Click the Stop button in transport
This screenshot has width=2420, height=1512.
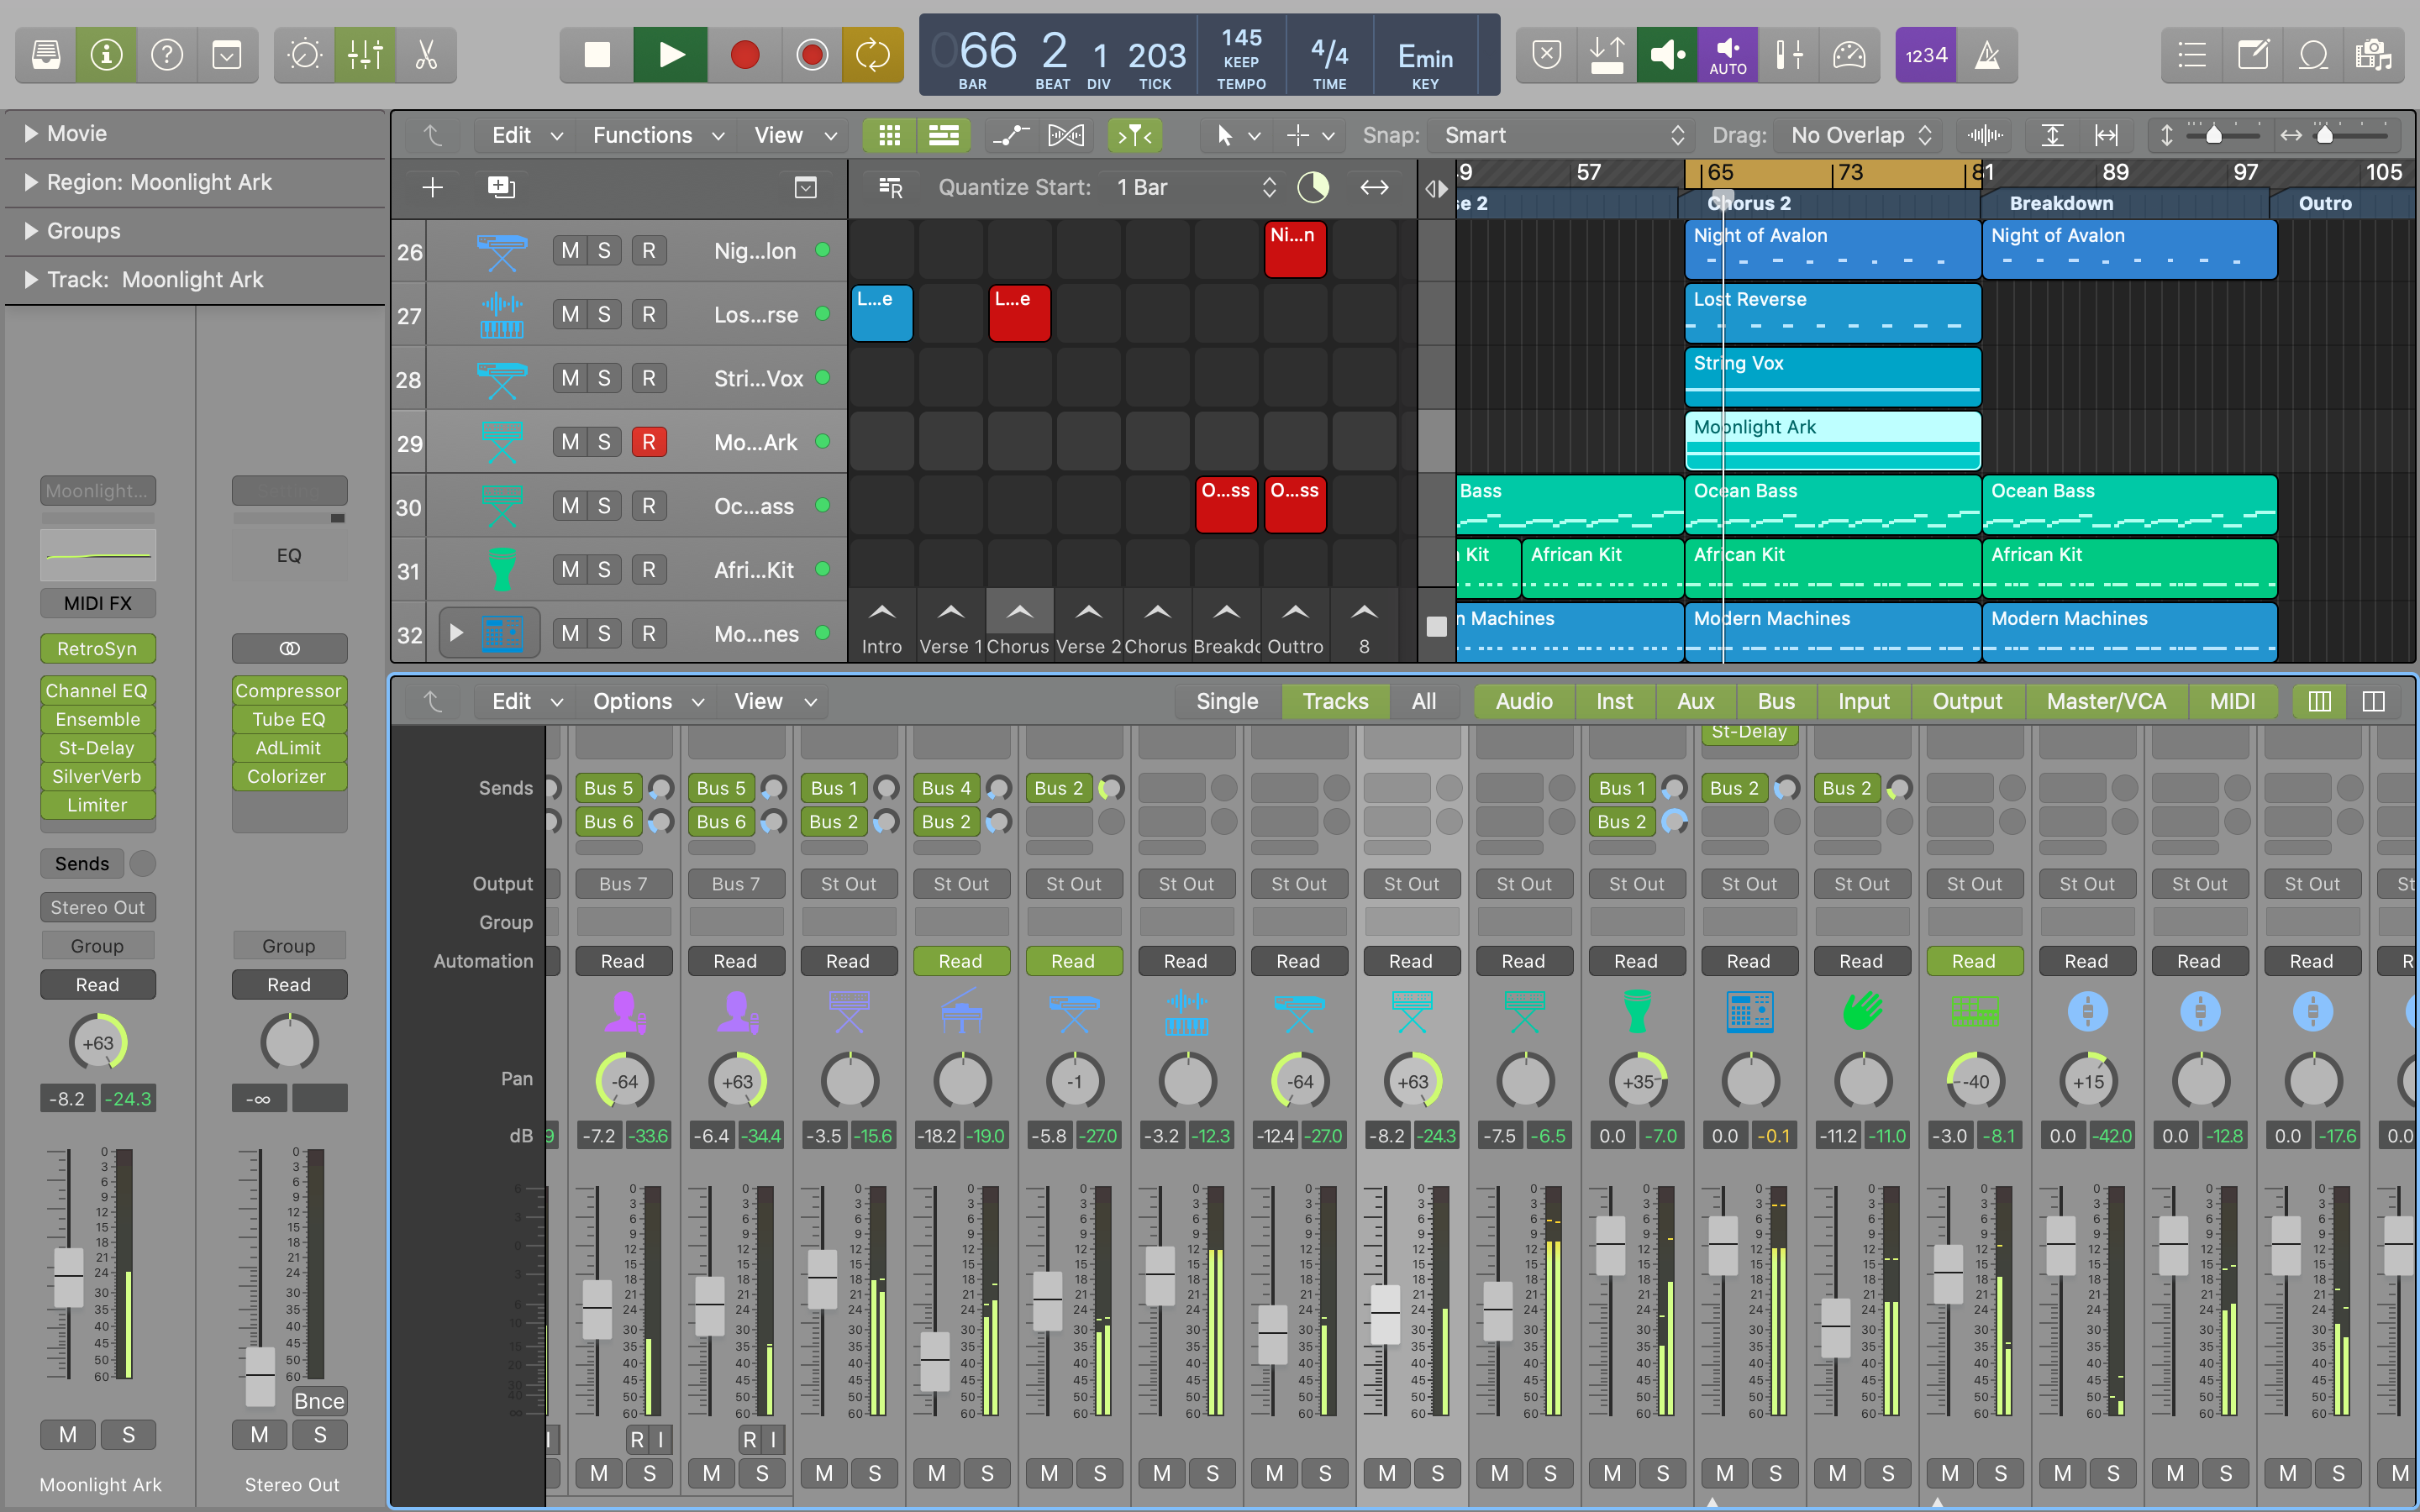point(597,55)
